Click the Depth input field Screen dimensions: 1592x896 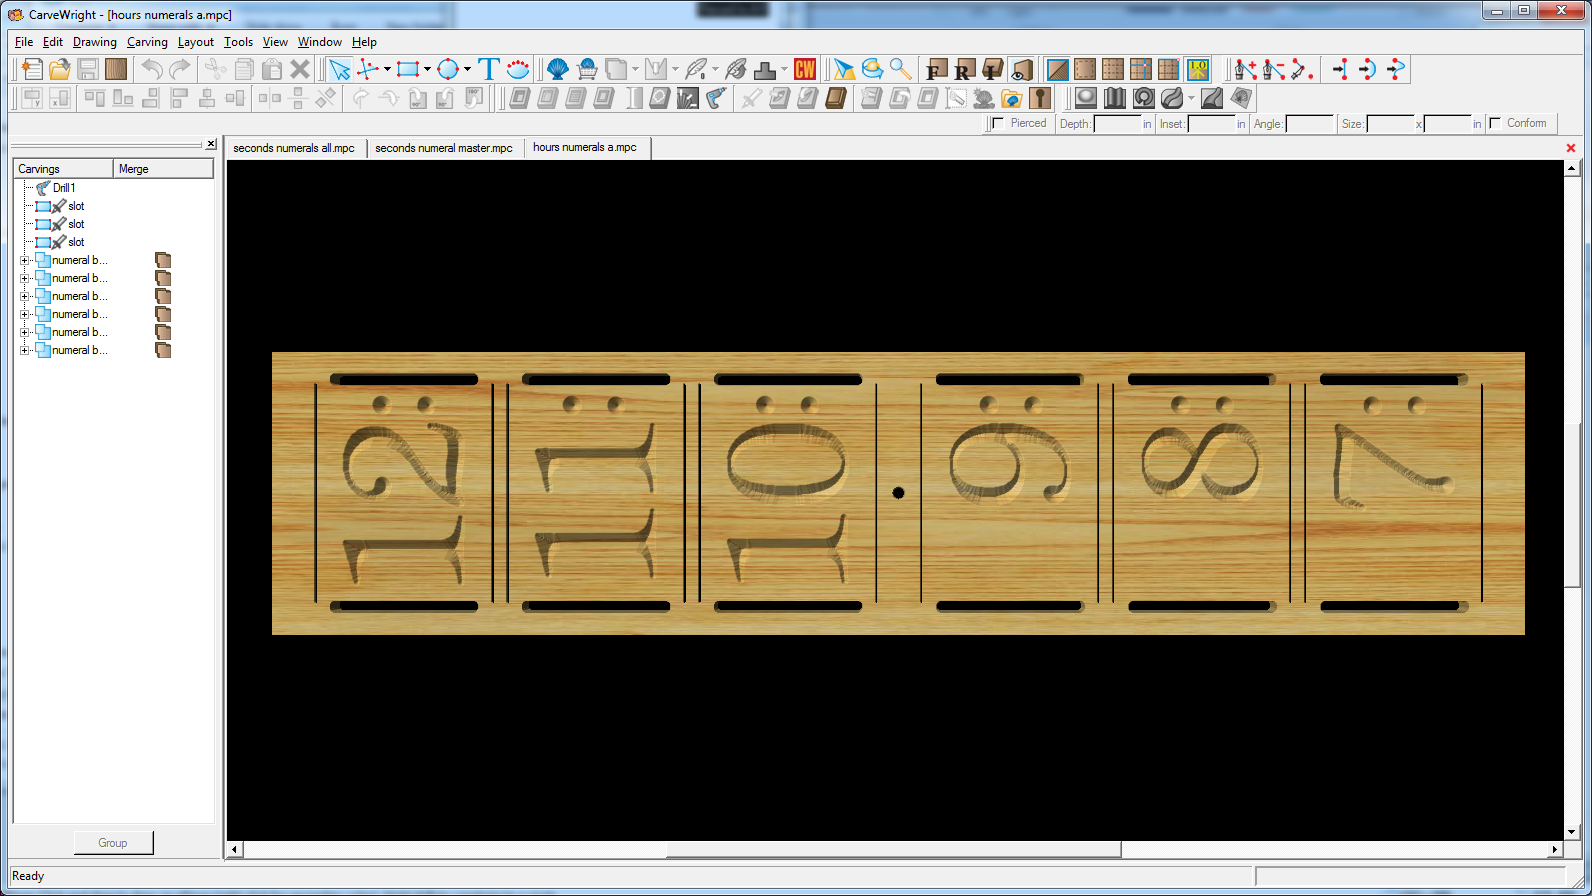pos(1117,124)
